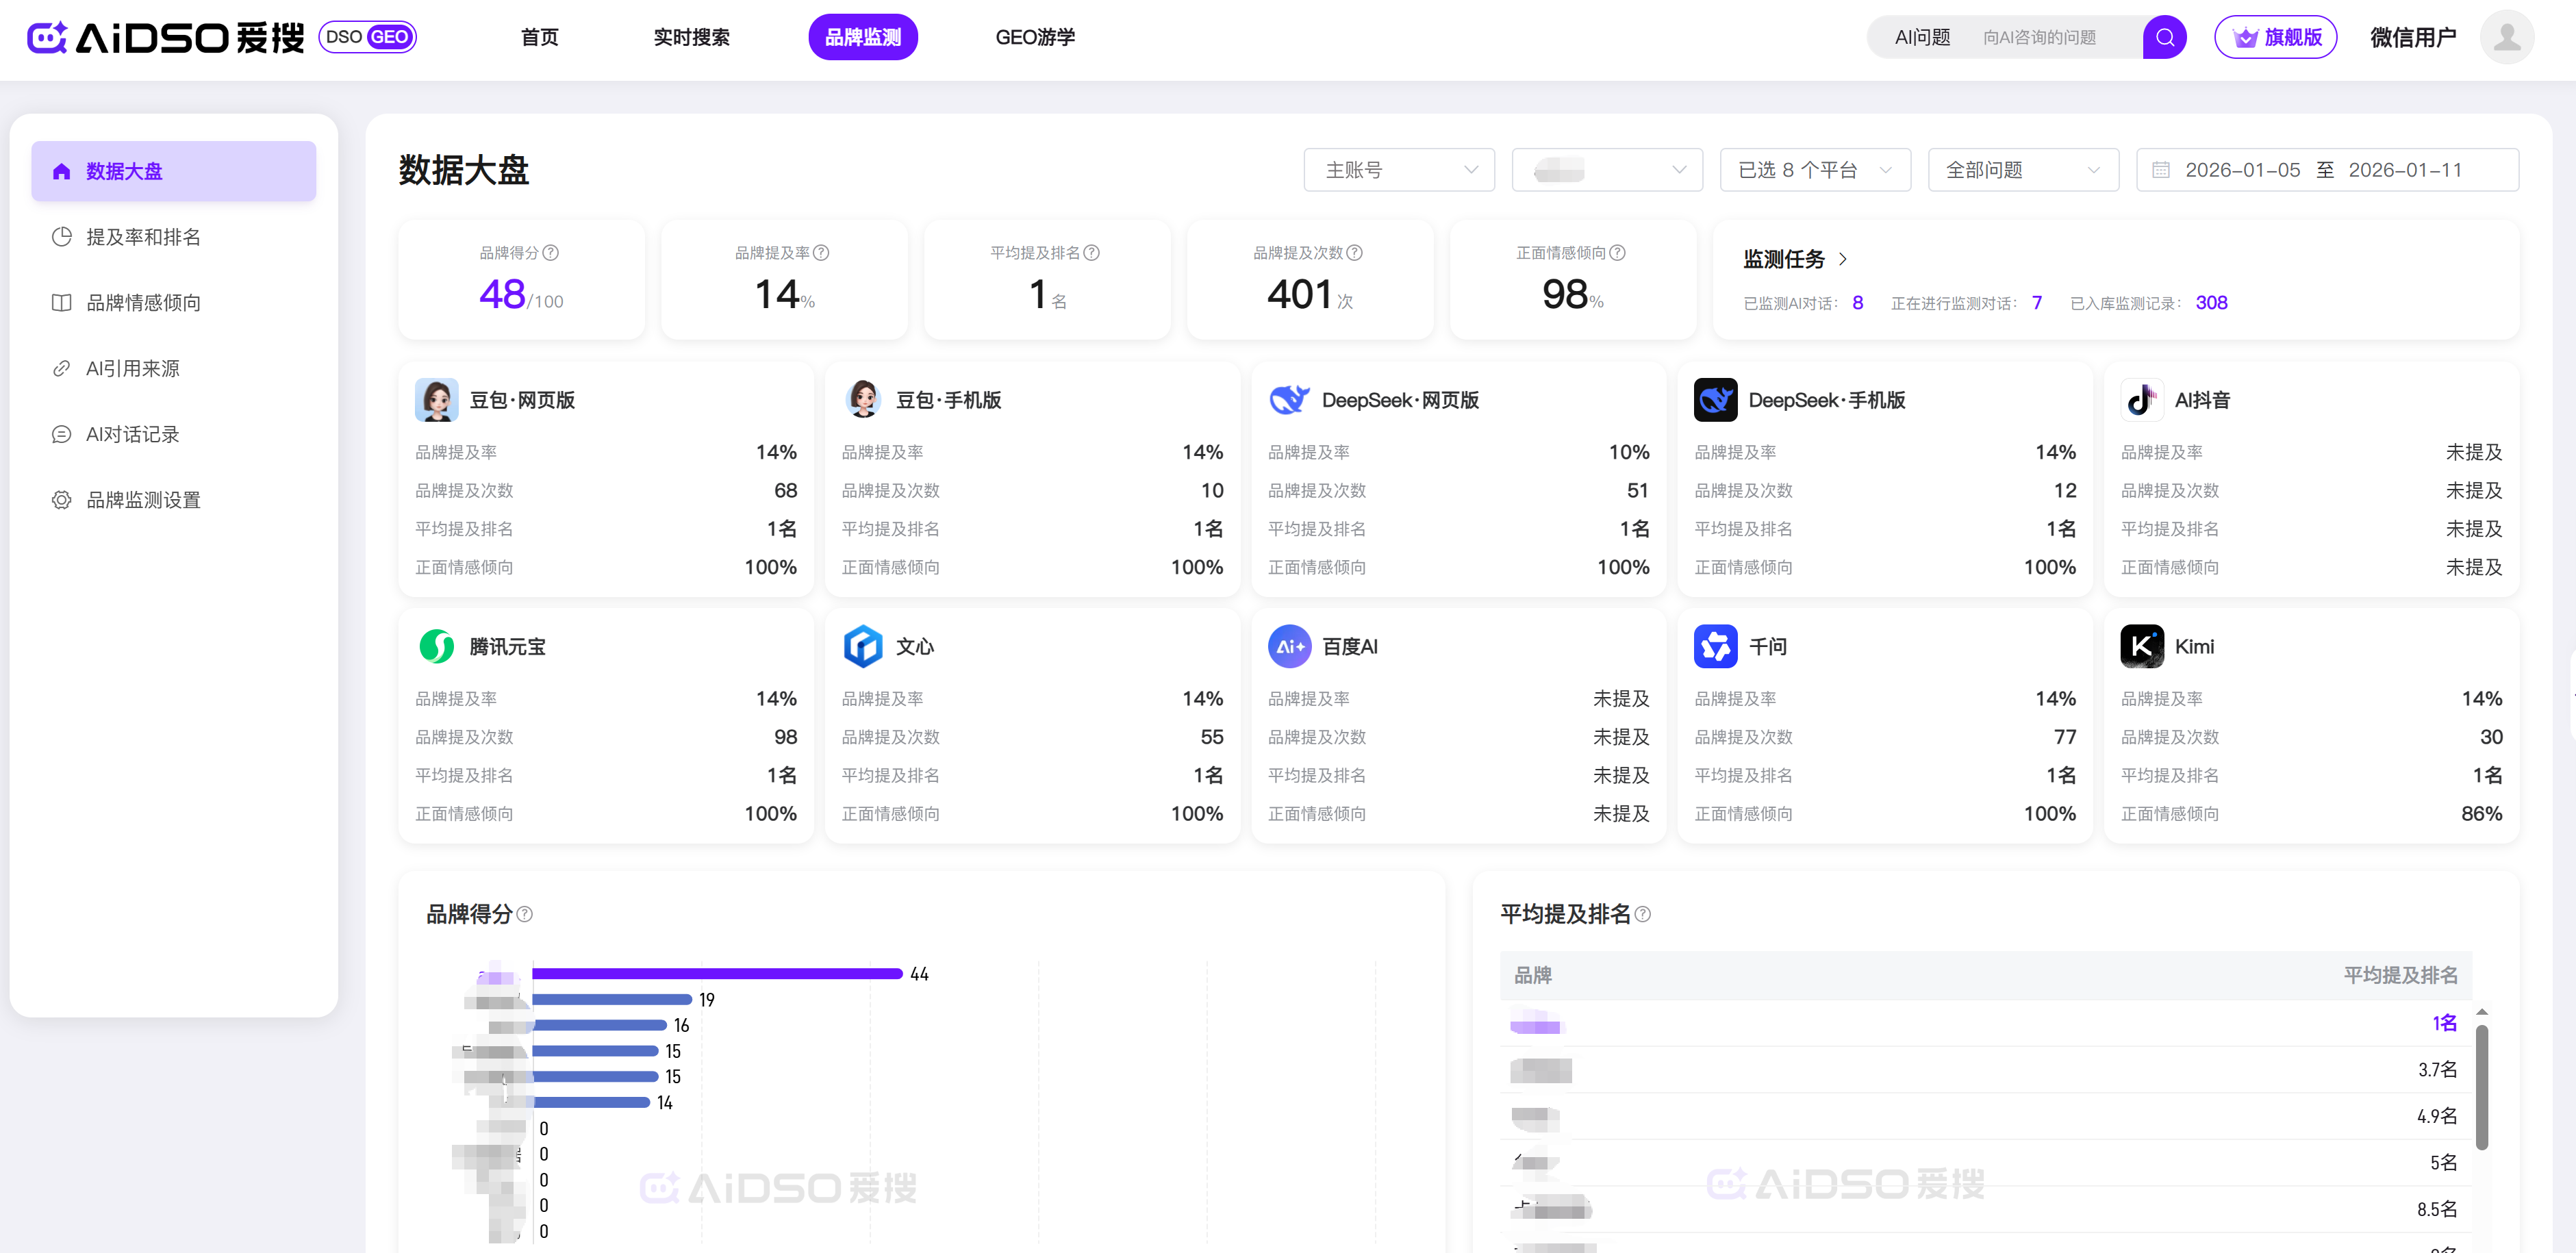Image resolution: width=2576 pixels, height=1253 pixels.
Task: Open the 监测任务 link arrow
Action: pyautogui.click(x=1843, y=259)
